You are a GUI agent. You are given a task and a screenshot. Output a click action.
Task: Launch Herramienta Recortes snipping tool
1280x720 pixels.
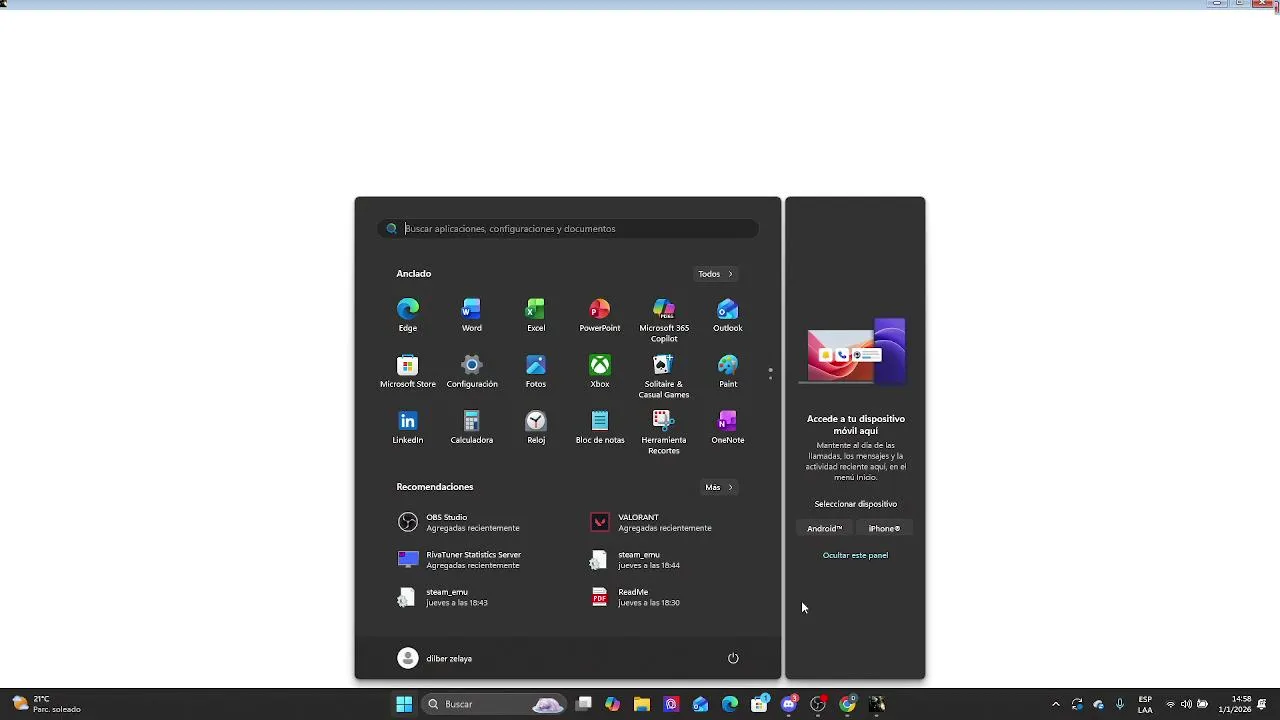point(664,432)
